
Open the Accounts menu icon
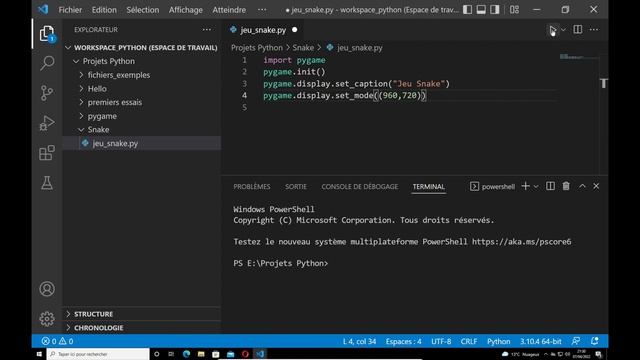point(47,289)
